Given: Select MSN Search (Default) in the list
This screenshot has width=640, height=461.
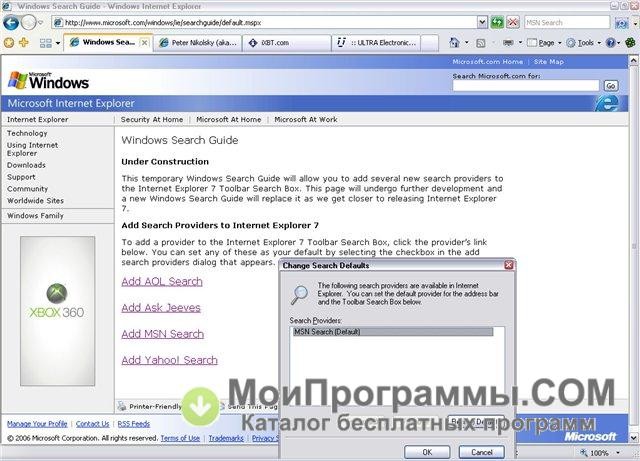Looking at the screenshot, I should click(x=393, y=332).
